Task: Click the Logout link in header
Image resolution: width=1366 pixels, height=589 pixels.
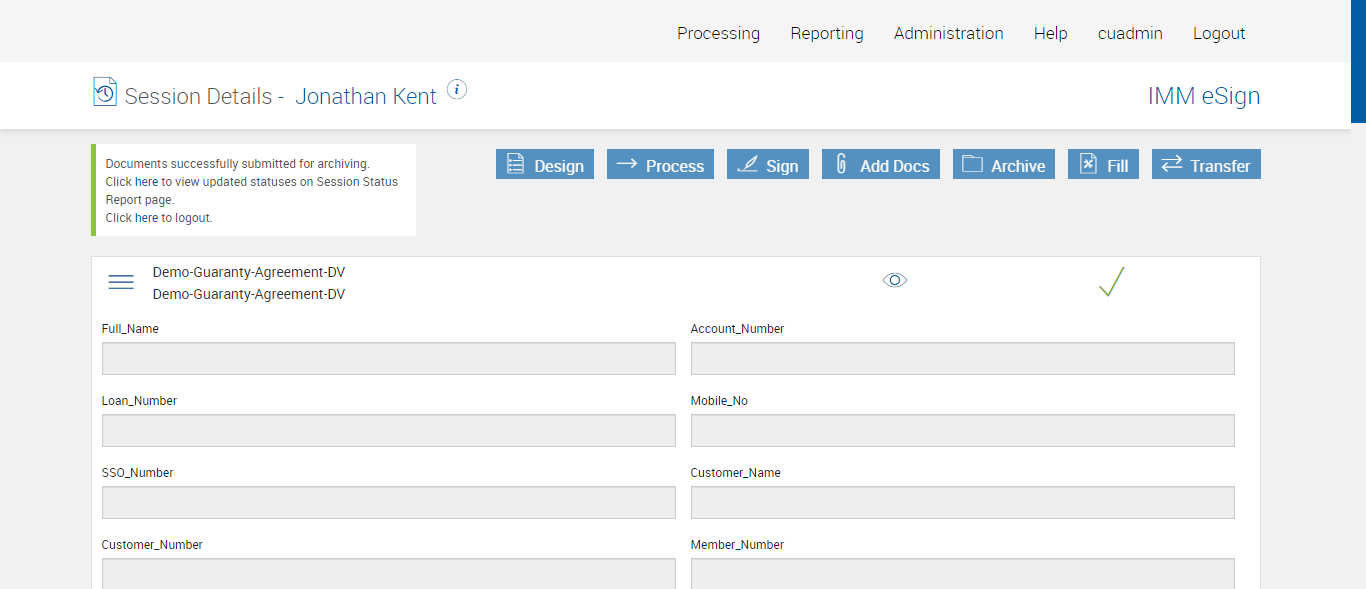Action: tap(1219, 33)
